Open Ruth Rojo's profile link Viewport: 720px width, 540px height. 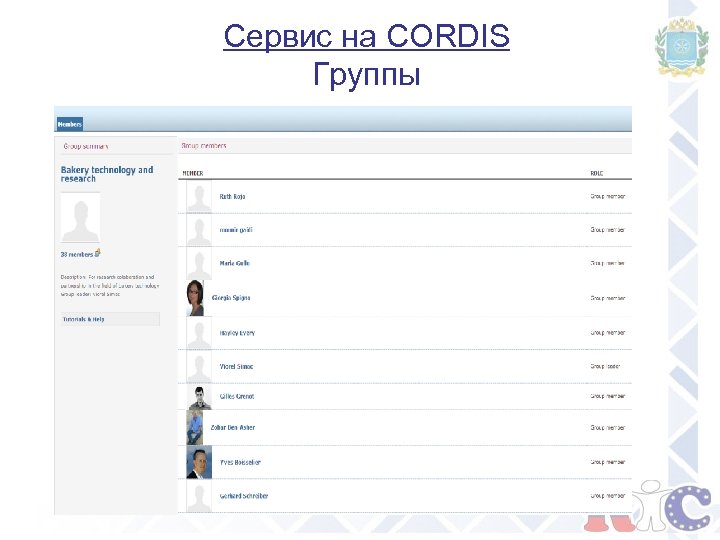point(232,197)
